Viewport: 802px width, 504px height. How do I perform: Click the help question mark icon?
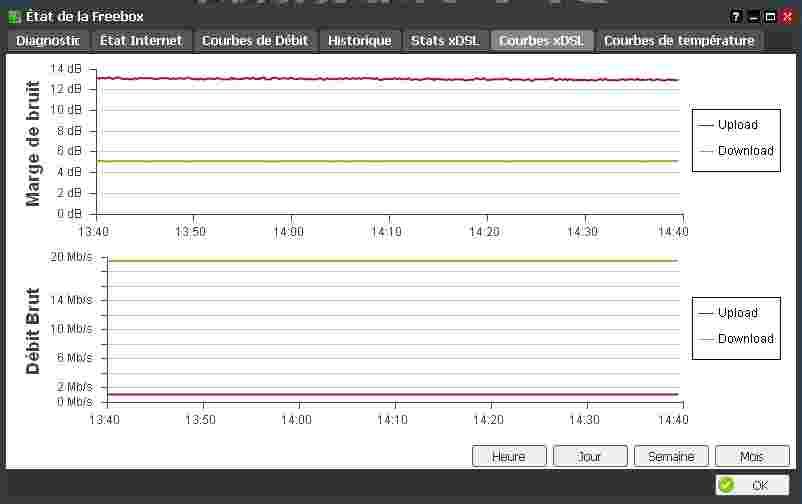point(736,17)
